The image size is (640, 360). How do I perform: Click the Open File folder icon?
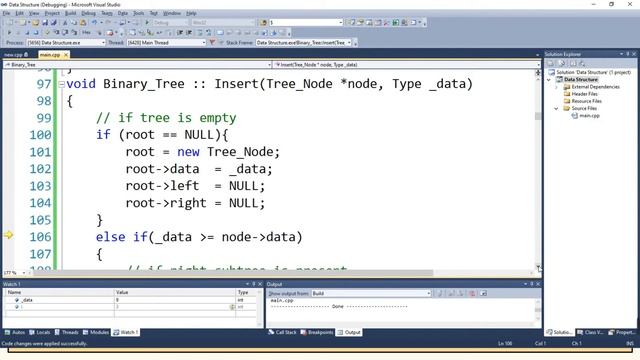[36, 22]
